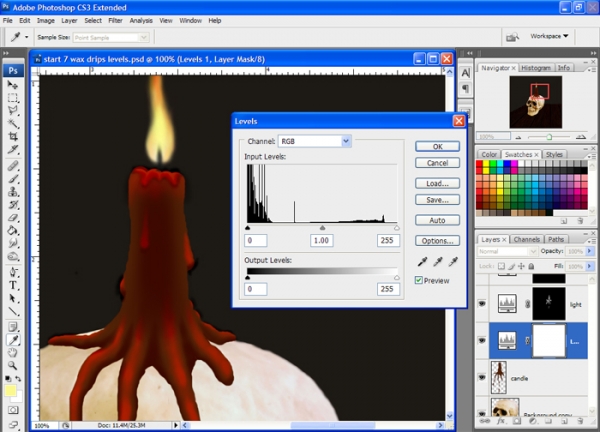The width and height of the screenshot is (600, 432).
Task: Click the Load... button
Action: coord(437,183)
